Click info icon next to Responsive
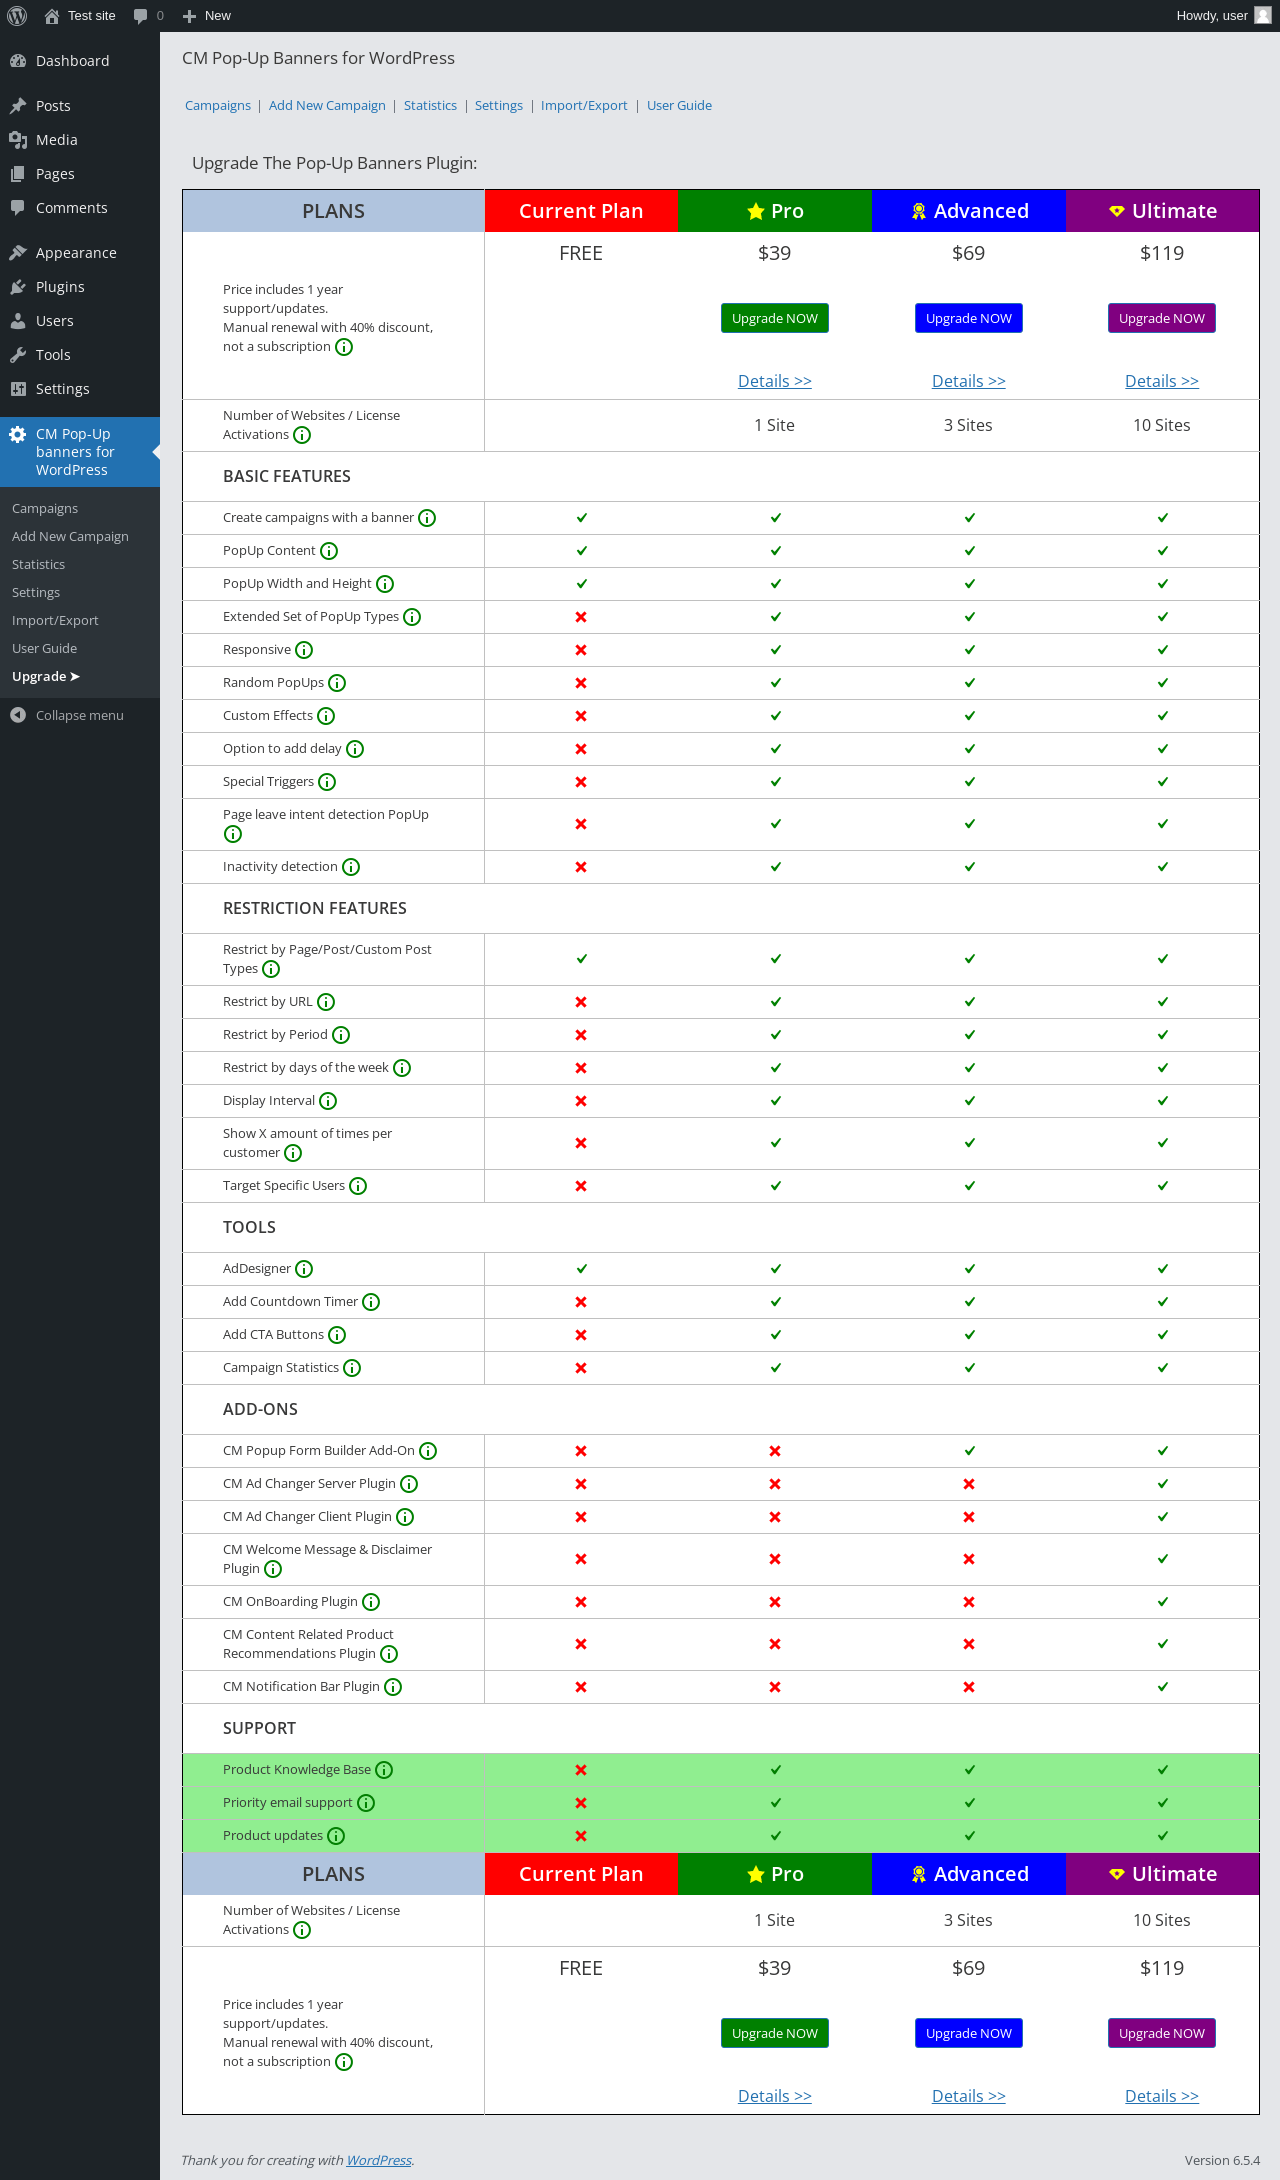 pyautogui.click(x=304, y=650)
